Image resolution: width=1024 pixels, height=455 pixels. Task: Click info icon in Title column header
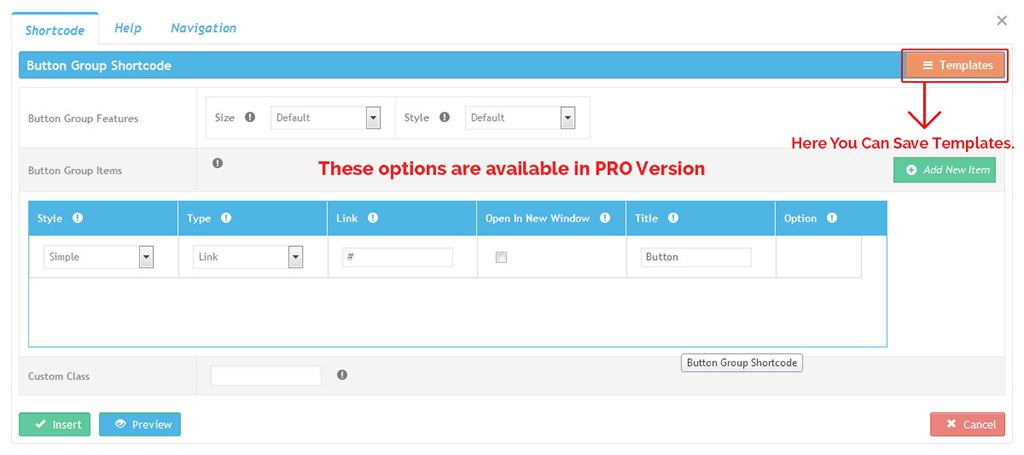click(673, 218)
